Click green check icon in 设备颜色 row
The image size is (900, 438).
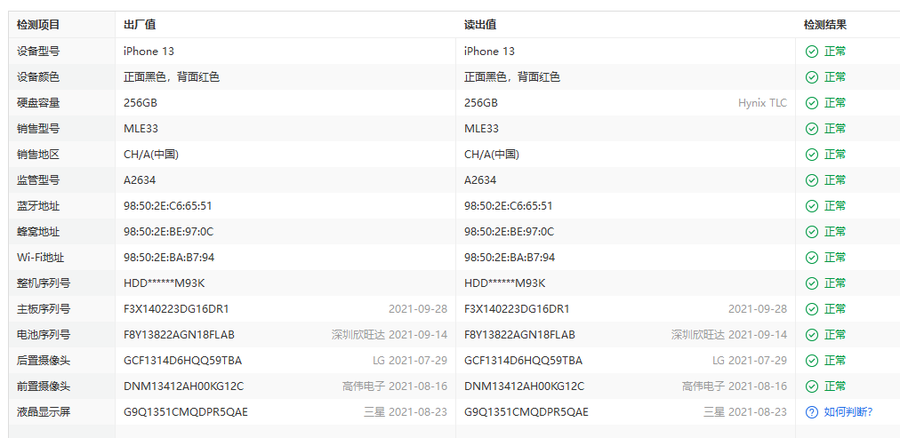tap(812, 77)
